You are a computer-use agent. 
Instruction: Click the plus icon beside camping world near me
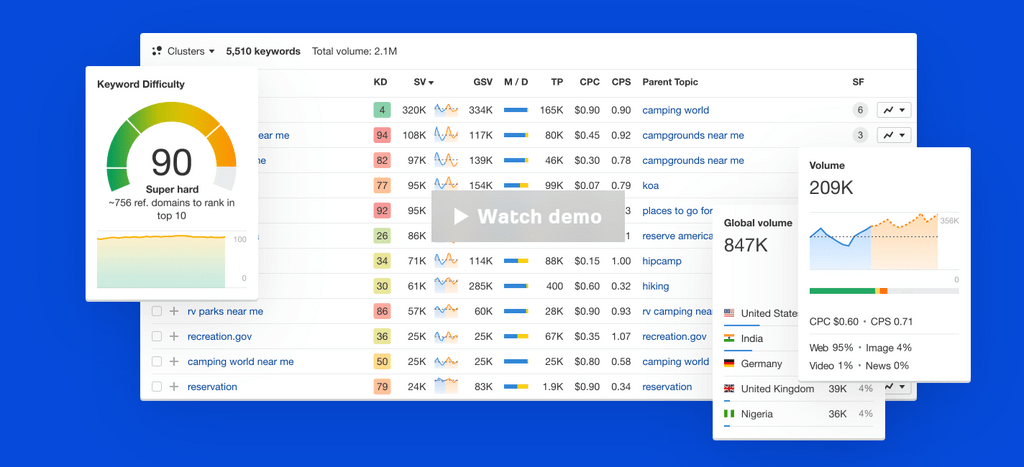point(174,361)
